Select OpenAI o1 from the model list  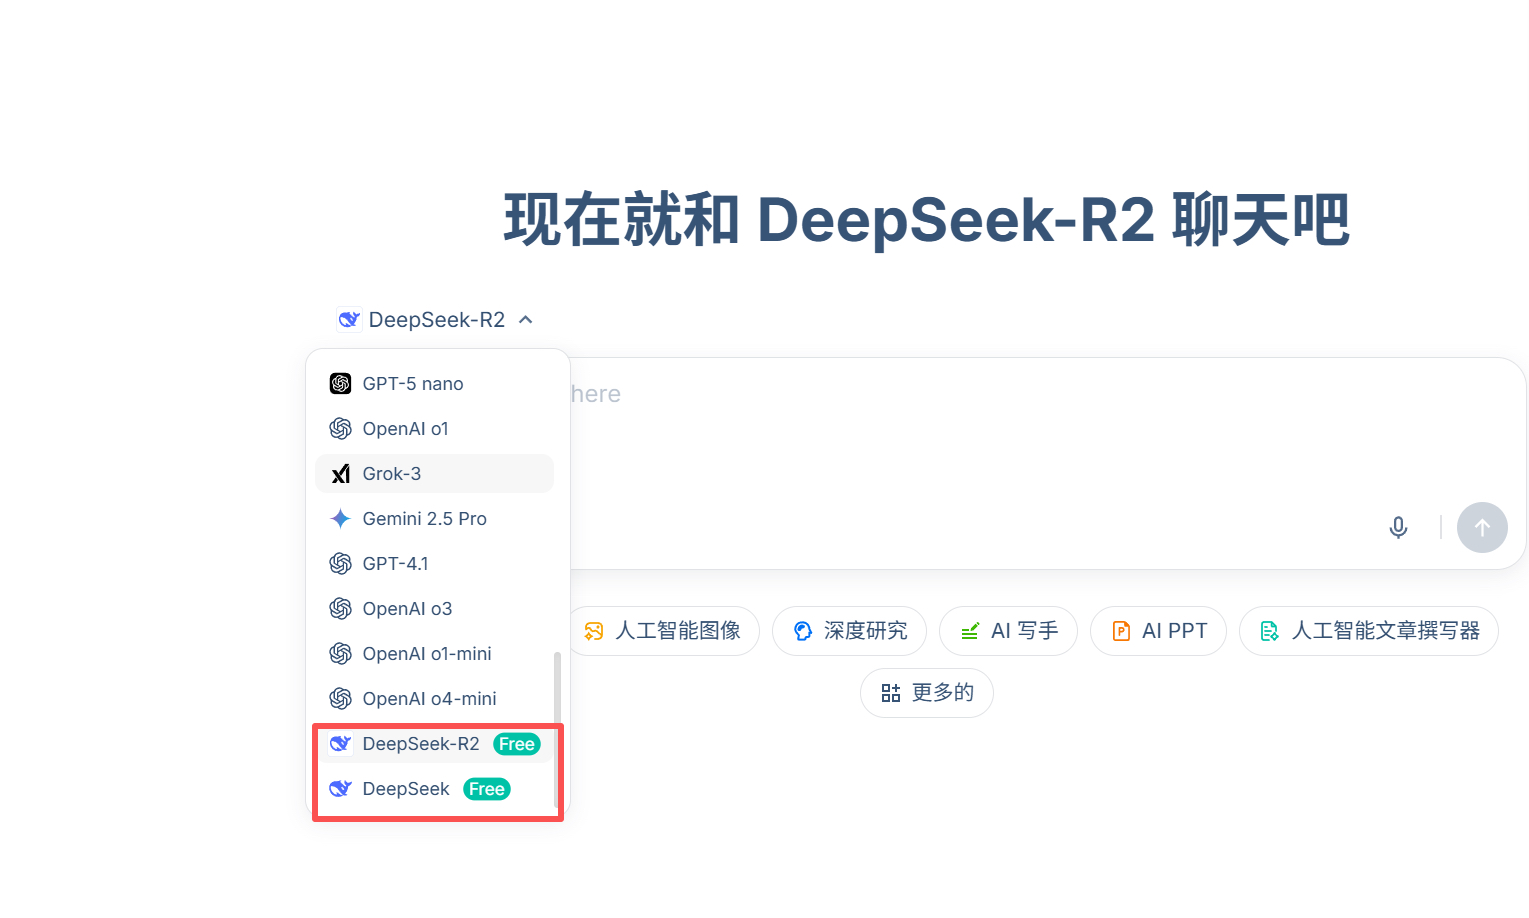point(434,429)
